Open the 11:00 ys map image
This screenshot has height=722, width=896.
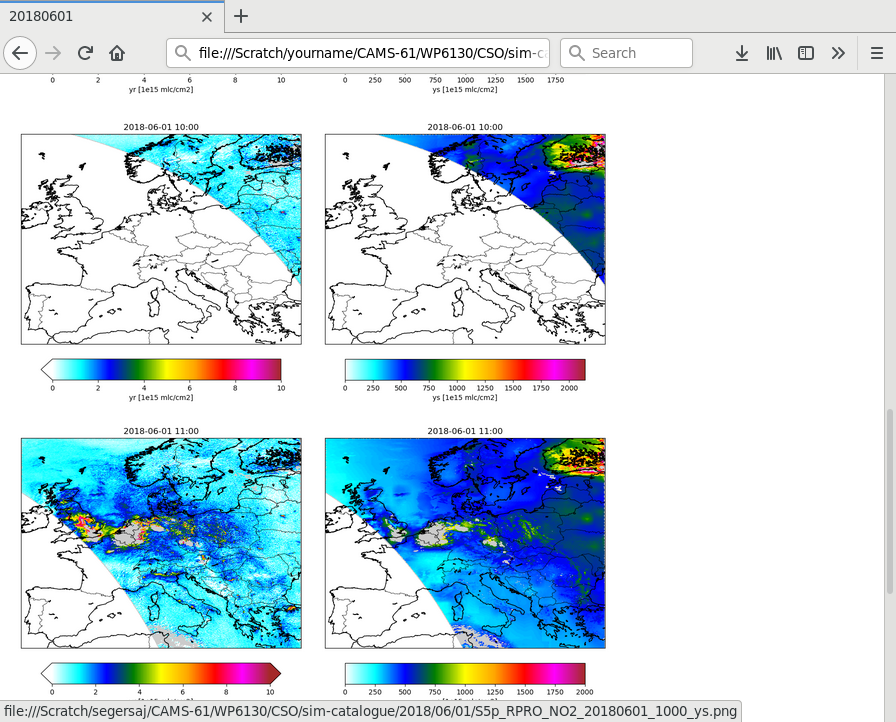[x=465, y=543]
